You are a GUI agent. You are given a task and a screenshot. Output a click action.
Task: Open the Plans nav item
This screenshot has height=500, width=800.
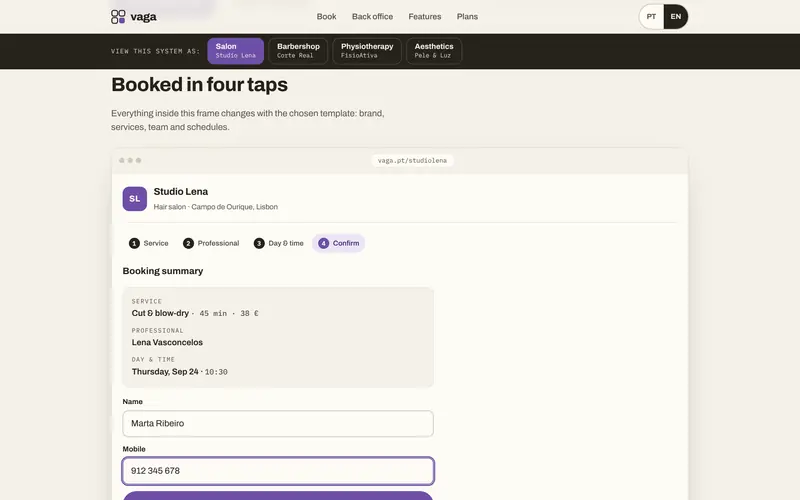[467, 17]
